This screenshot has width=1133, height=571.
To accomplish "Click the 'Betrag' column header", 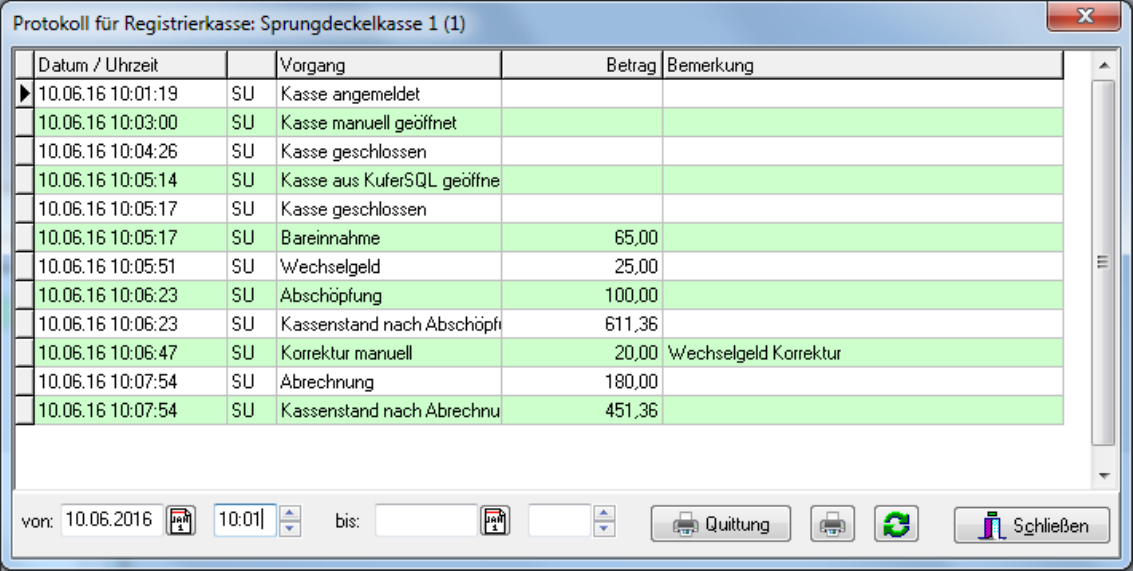I will [582, 65].
